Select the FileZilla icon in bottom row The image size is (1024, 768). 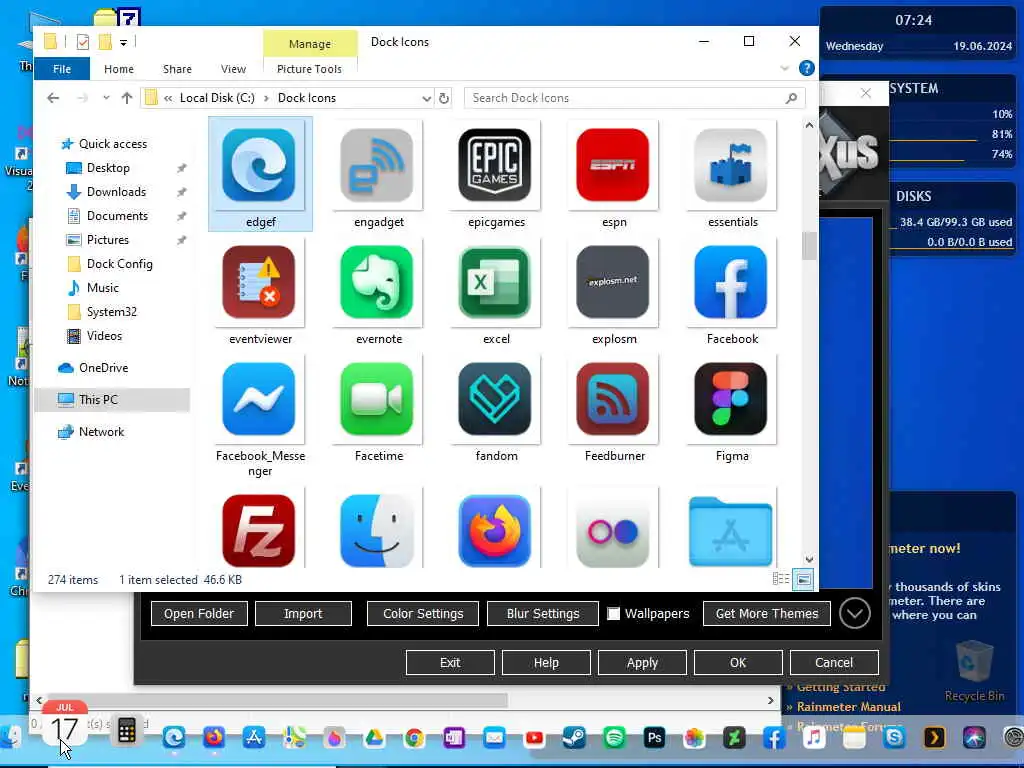259,530
